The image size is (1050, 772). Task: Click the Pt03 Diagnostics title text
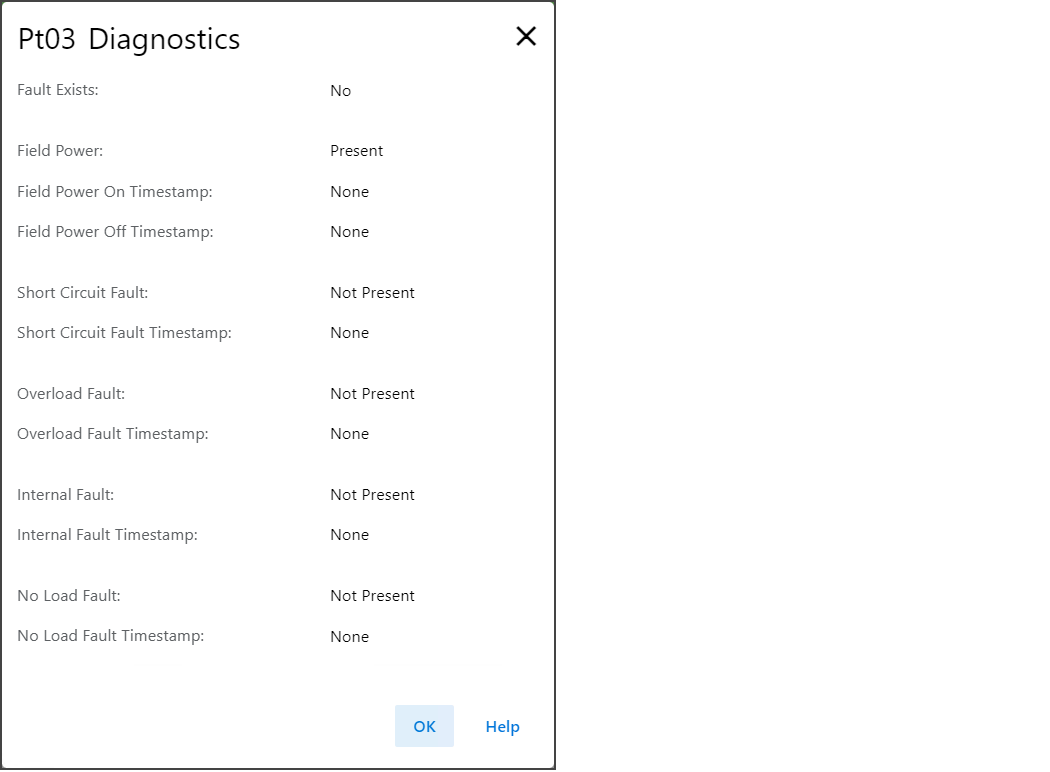coord(129,39)
